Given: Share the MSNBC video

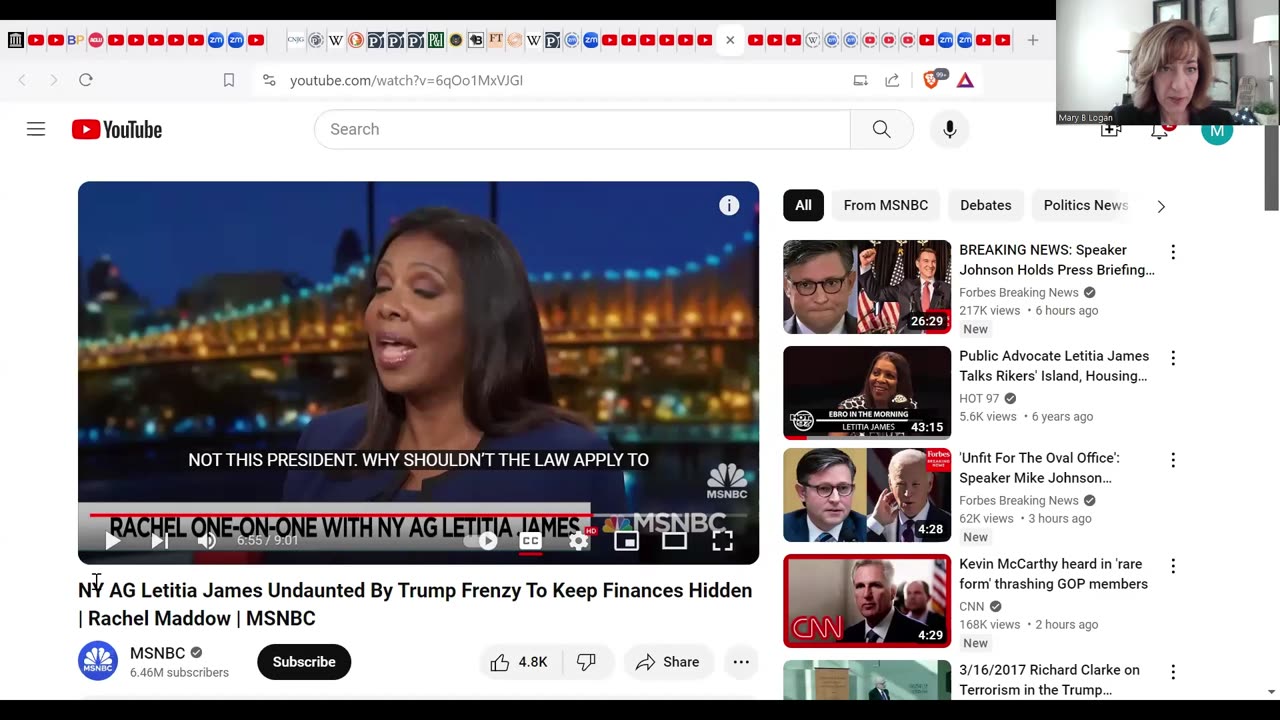Looking at the screenshot, I should [x=668, y=662].
